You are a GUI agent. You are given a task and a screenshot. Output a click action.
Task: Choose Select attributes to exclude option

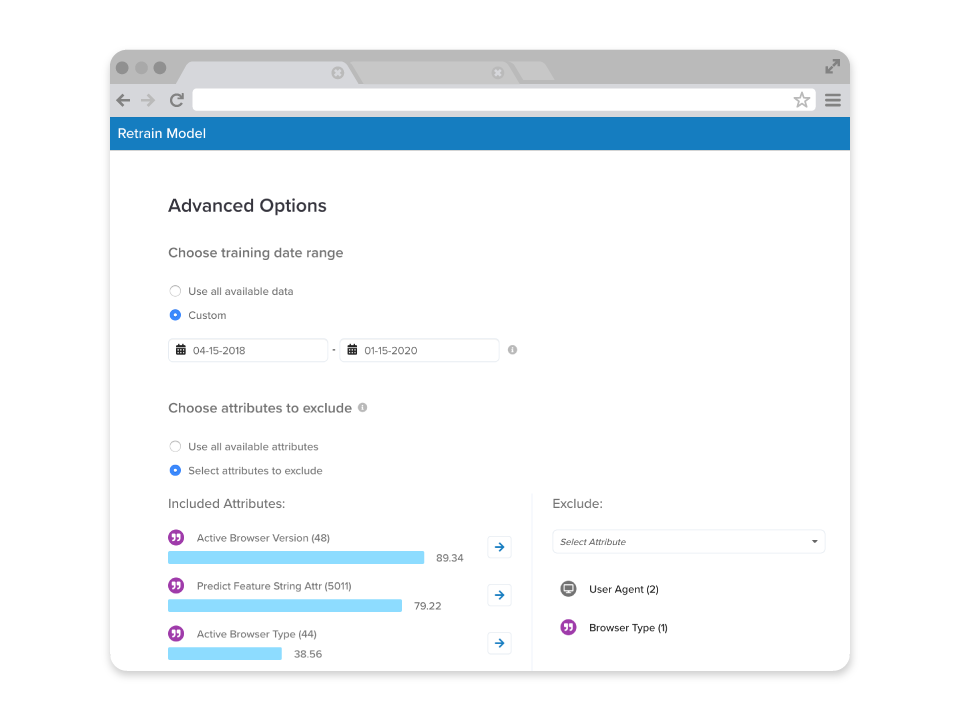(175, 470)
